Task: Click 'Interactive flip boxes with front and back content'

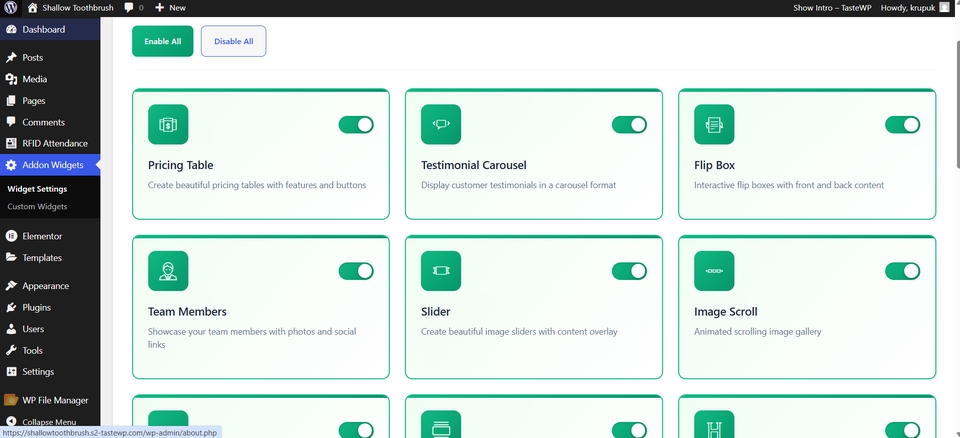Action: click(789, 185)
